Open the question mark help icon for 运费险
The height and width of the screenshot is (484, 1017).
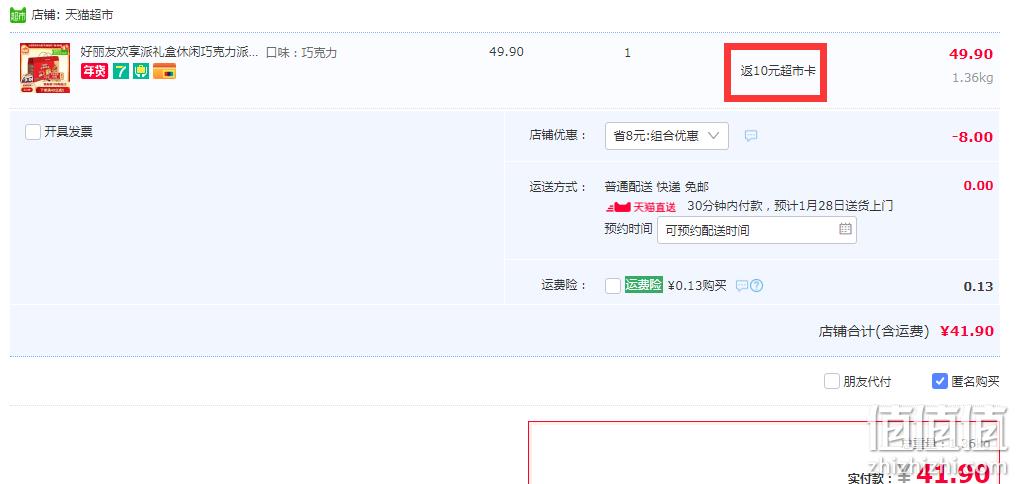click(756, 285)
